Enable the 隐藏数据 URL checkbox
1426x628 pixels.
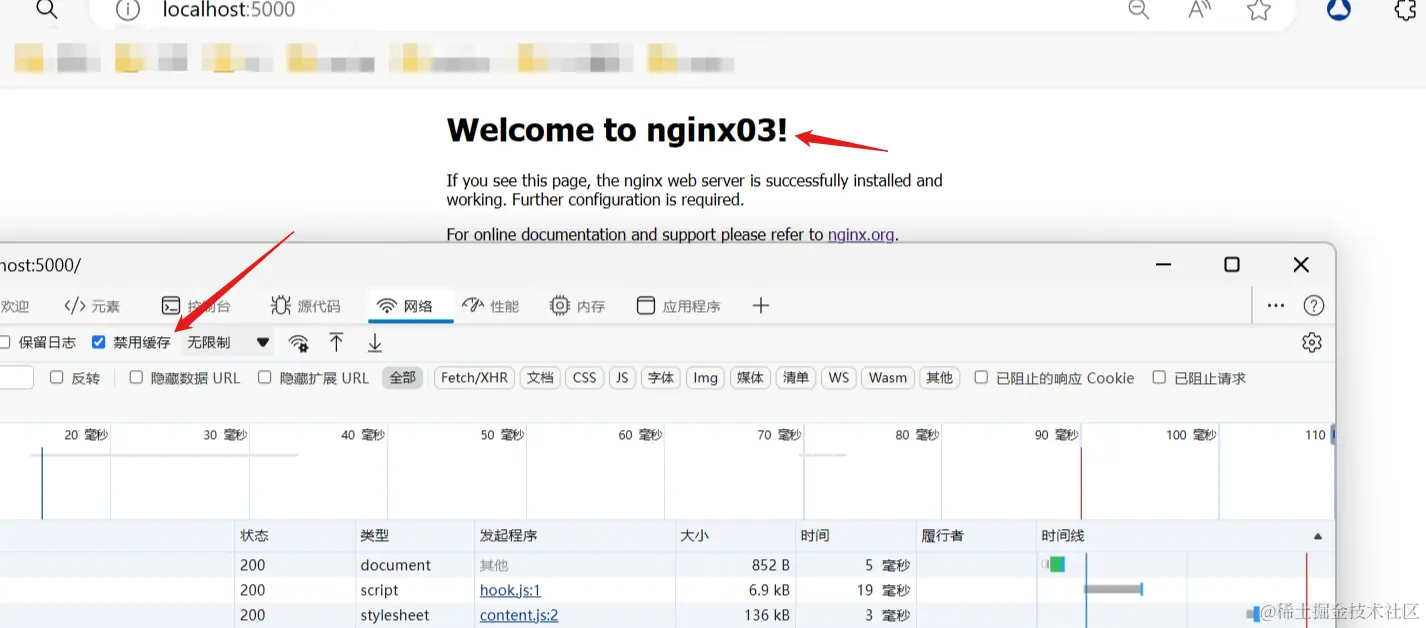tap(136, 377)
